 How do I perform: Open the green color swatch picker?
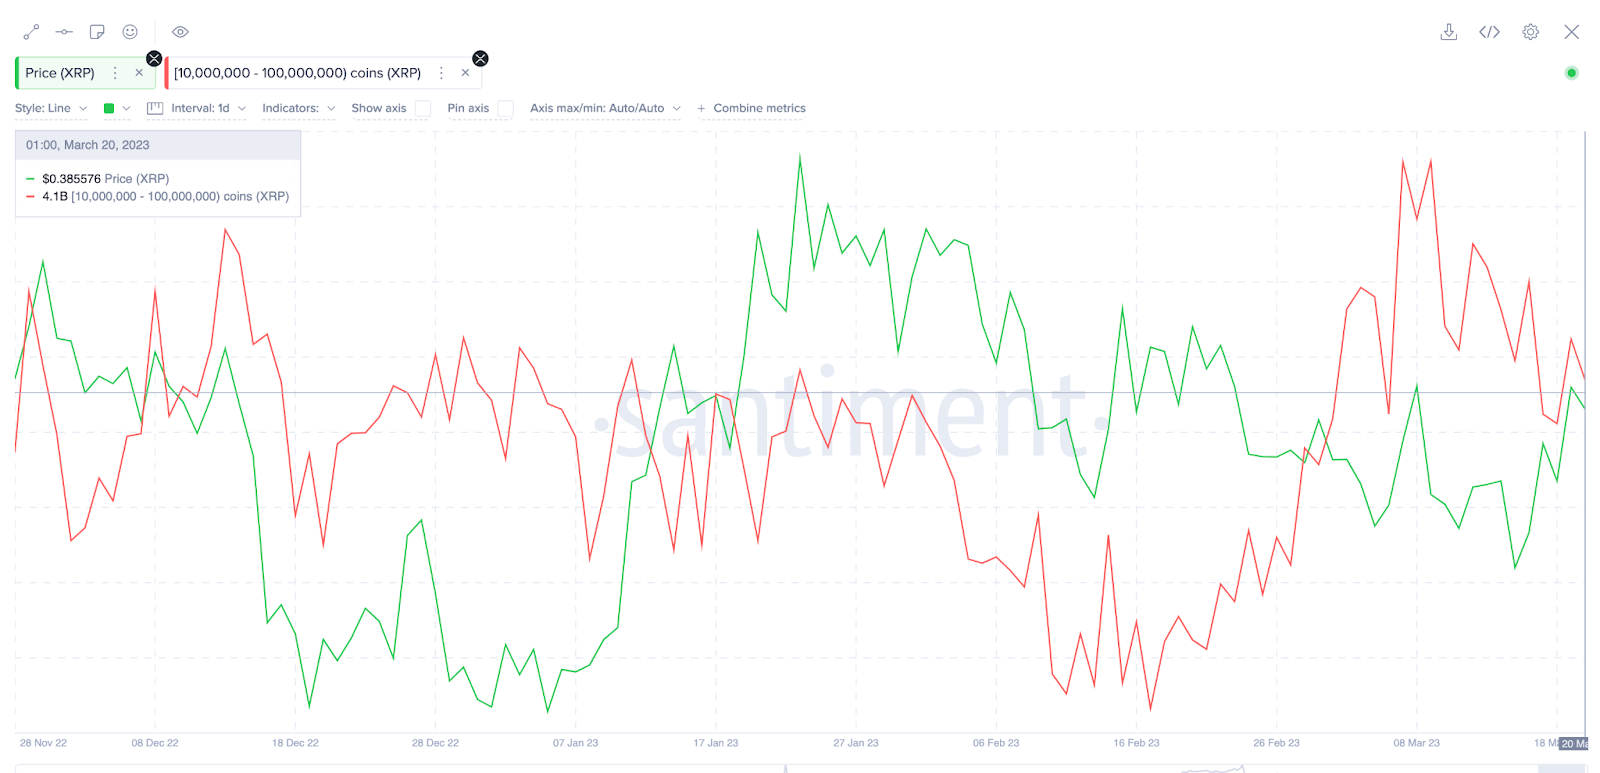pyautogui.click(x=109, y=108)
